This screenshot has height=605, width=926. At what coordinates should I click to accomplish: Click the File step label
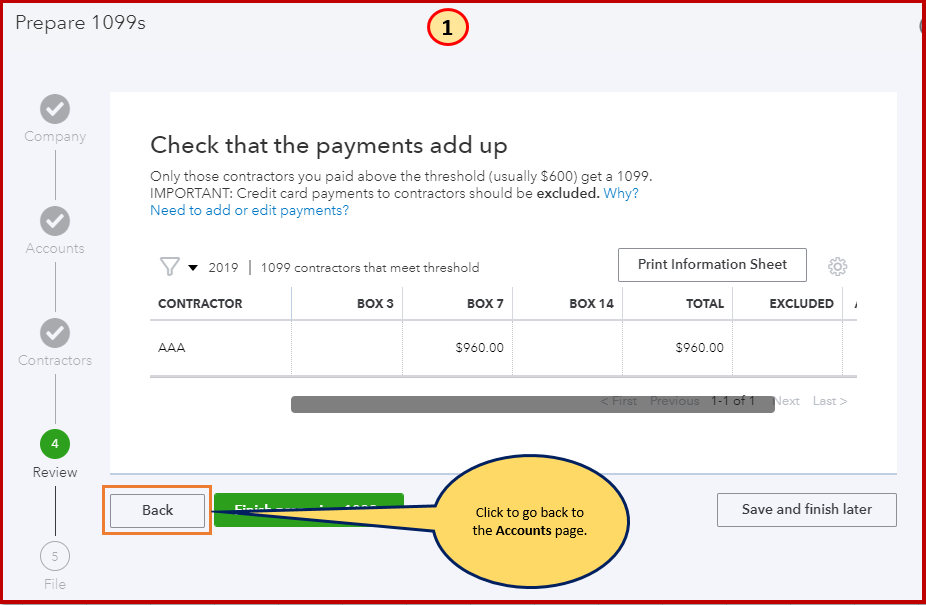click(x=55, y=584)
